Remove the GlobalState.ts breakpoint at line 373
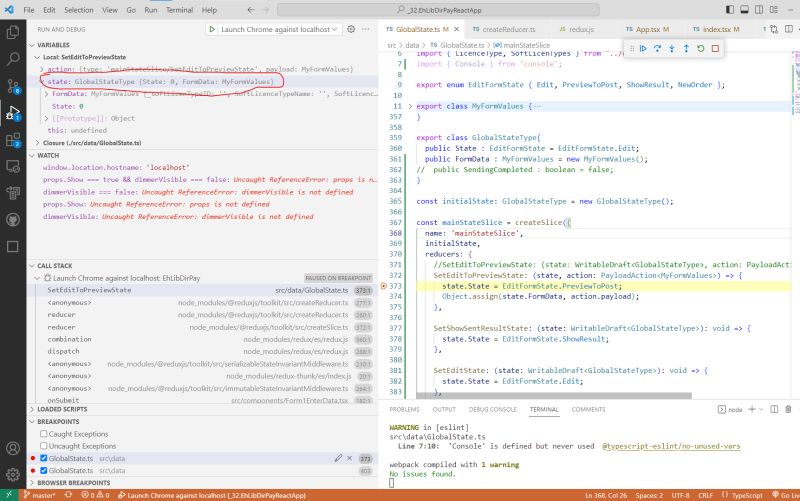This screenshot has height=501, width=800. (x=349, y=458)
